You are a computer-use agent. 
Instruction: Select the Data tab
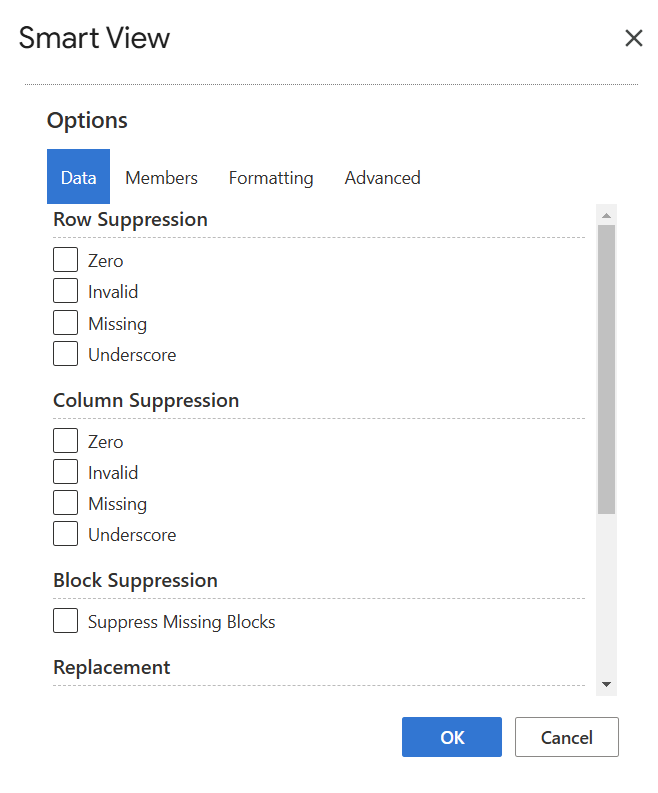click(78, 177)
